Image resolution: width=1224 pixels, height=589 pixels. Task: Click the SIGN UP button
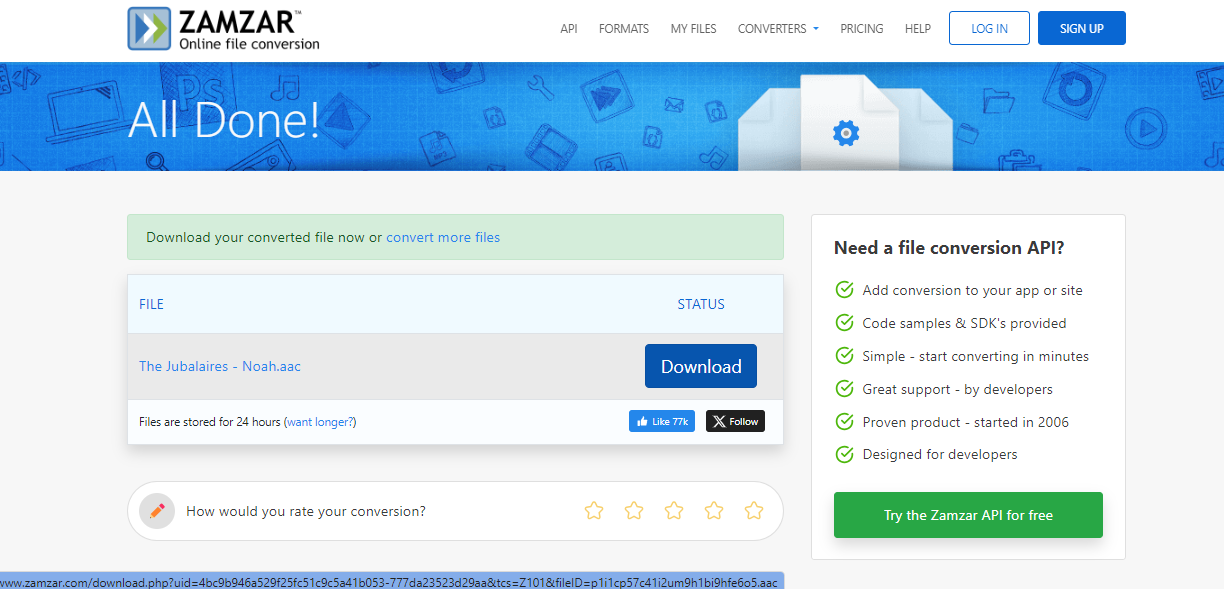click(x=1082, y=28)
